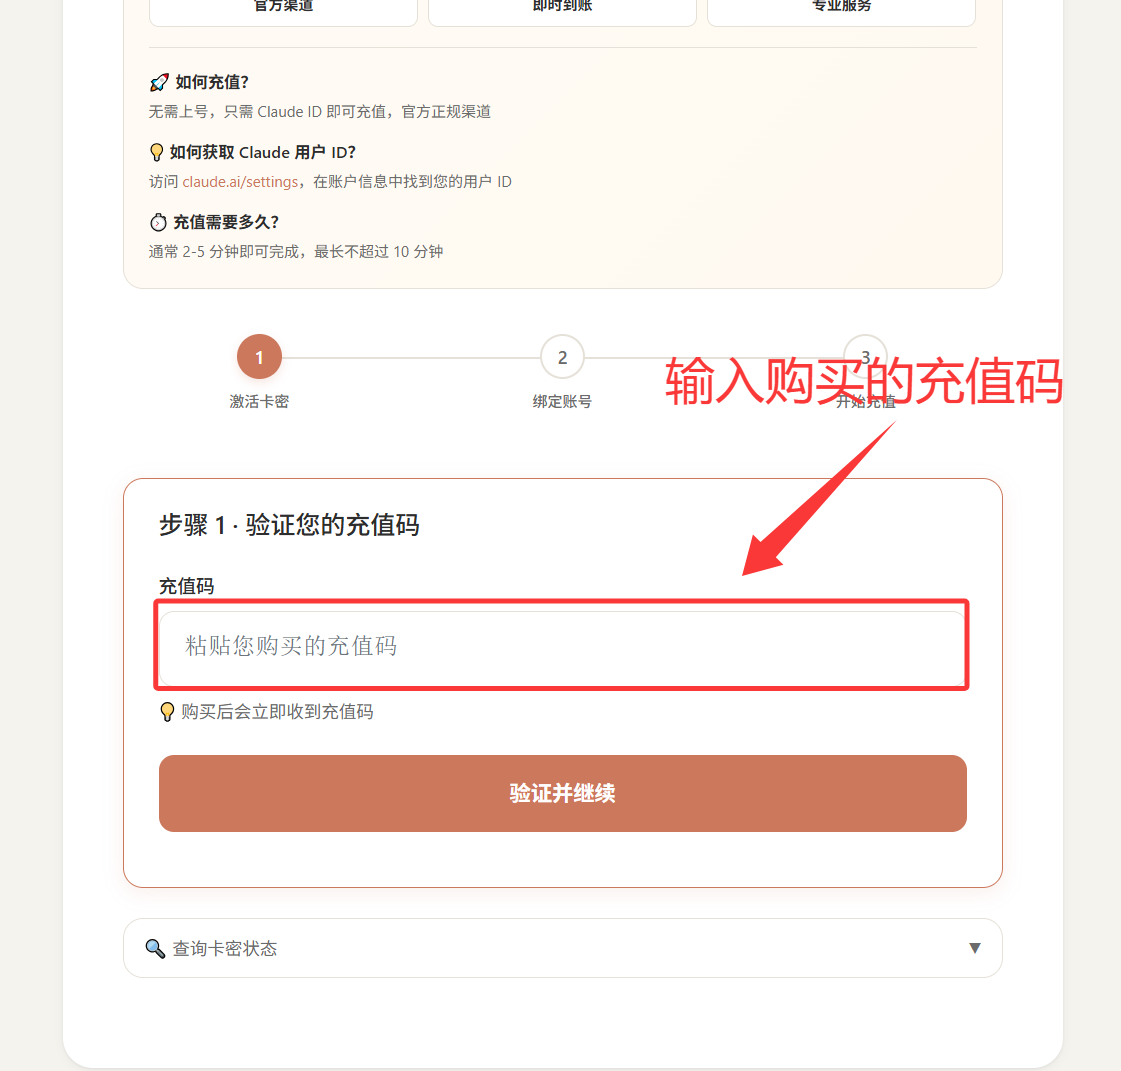This screenshot has height=1071, width=1121.
Task: Click the 官方渠道 card
Action: [x=283, y=9]
